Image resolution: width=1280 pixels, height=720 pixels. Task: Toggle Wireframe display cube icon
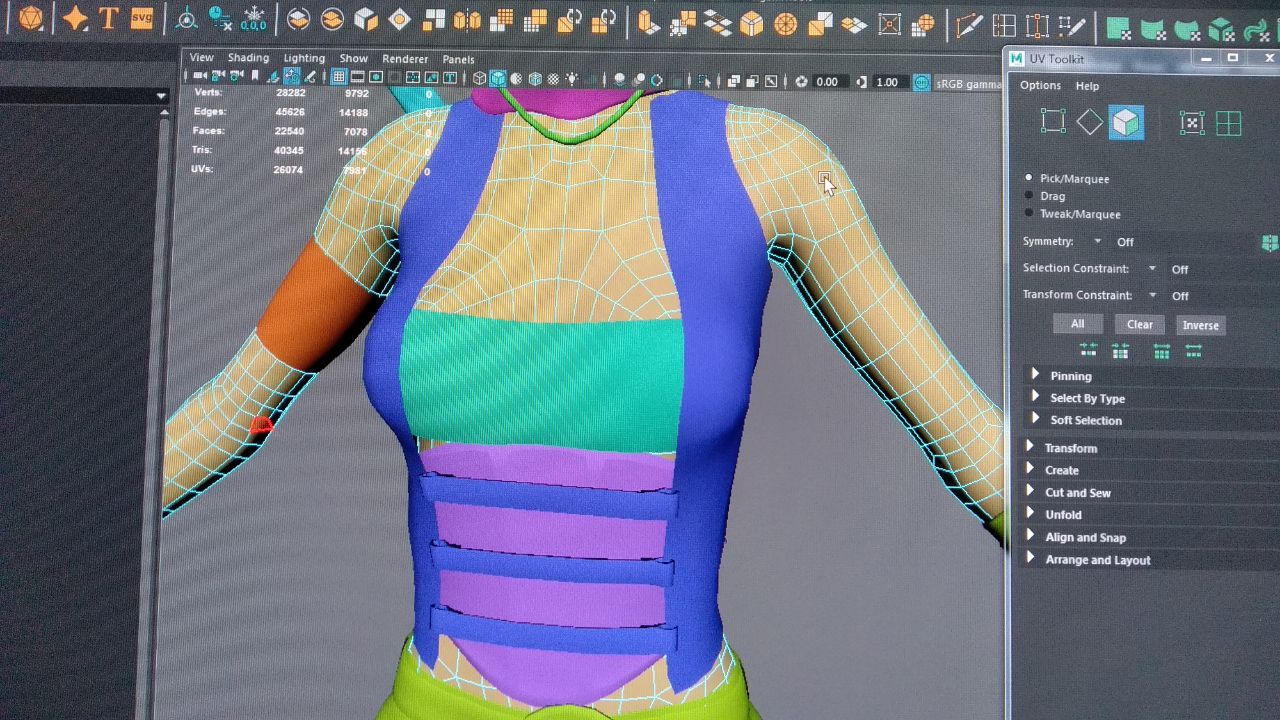pos(480,79)
